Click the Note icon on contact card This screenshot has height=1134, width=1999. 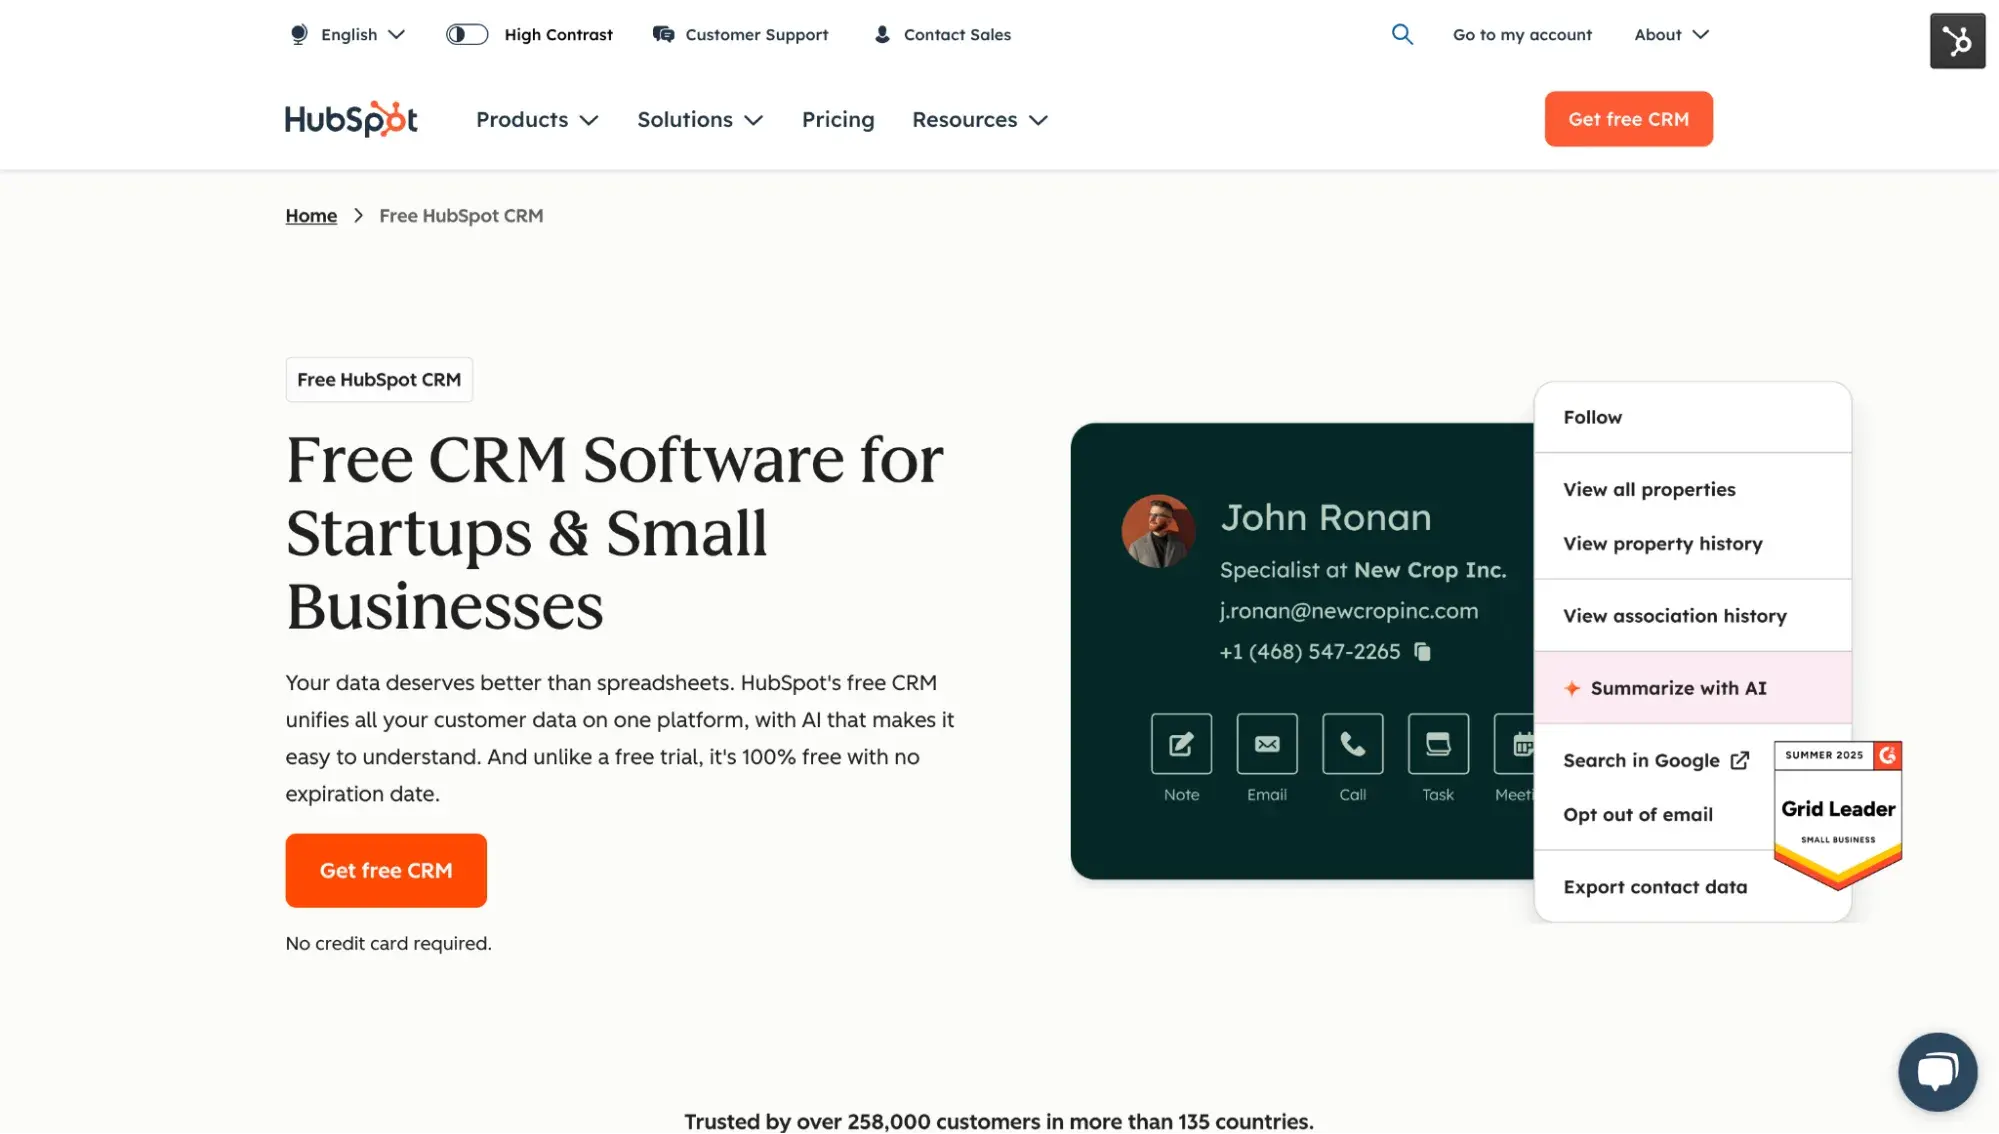1181,743
